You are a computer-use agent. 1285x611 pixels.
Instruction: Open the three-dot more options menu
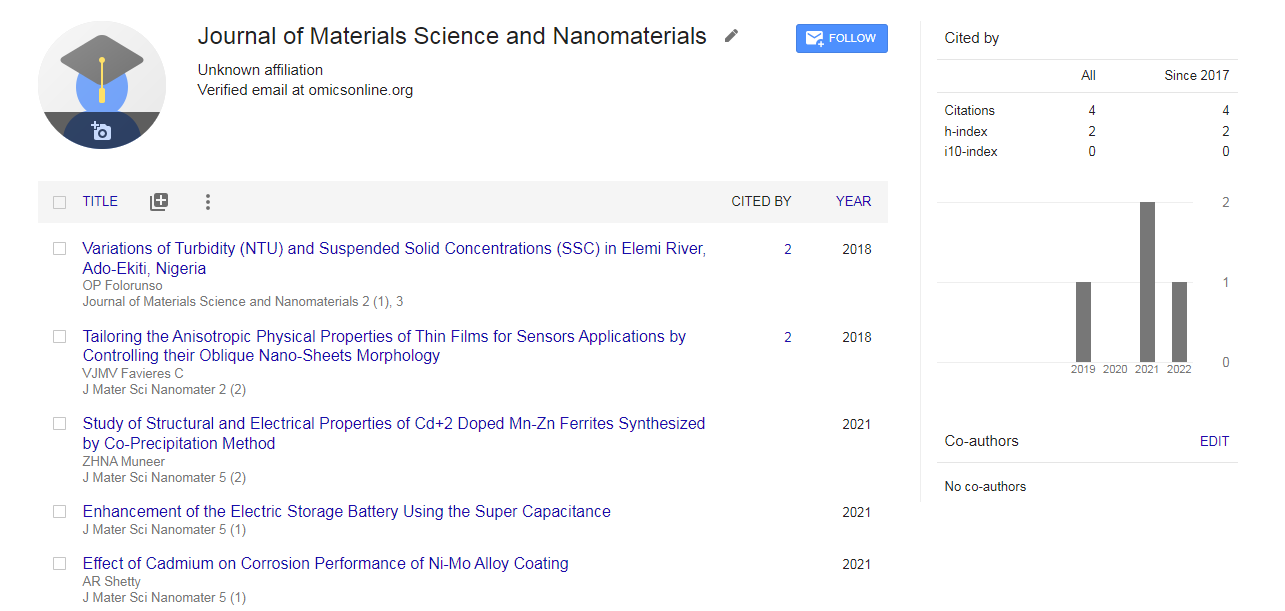[208, 202]
